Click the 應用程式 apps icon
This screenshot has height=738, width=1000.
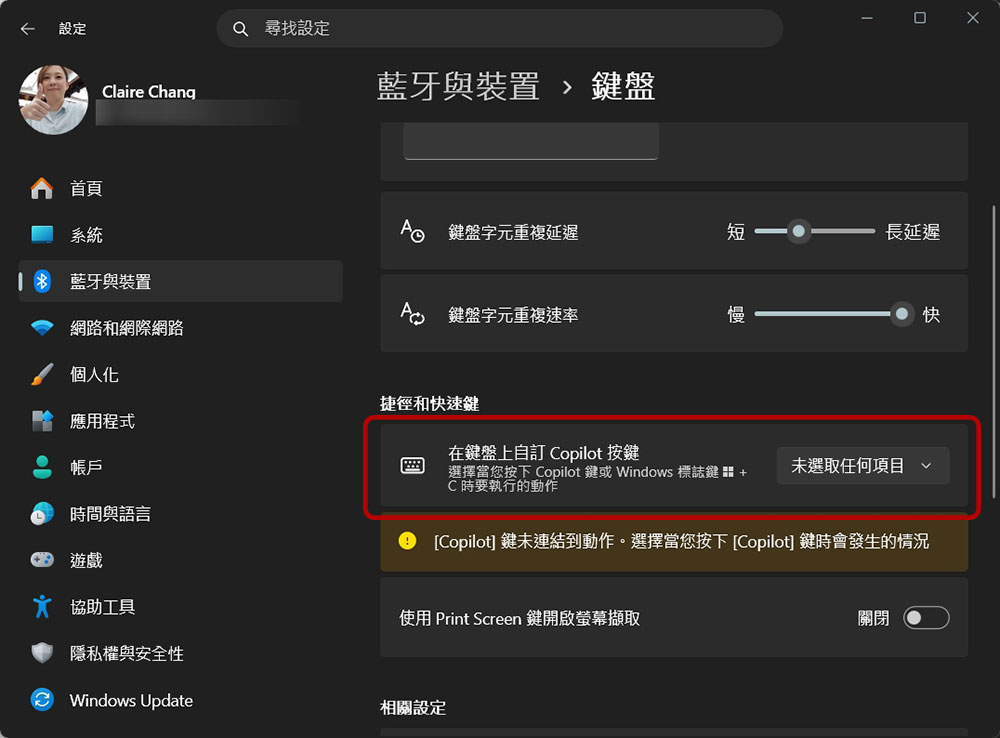(42, 421)
